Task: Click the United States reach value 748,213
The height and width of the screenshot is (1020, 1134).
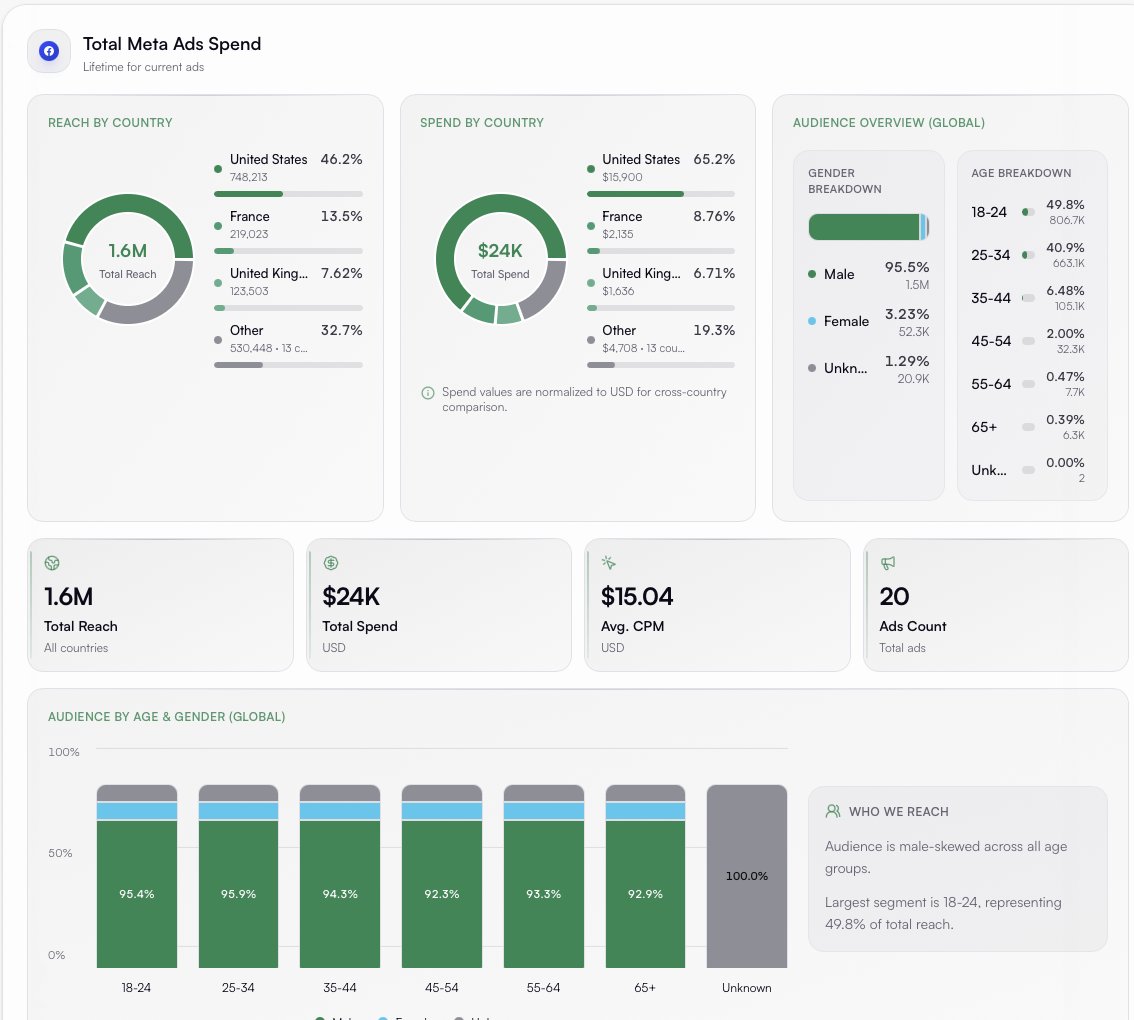Action: [x=249, y=177]
